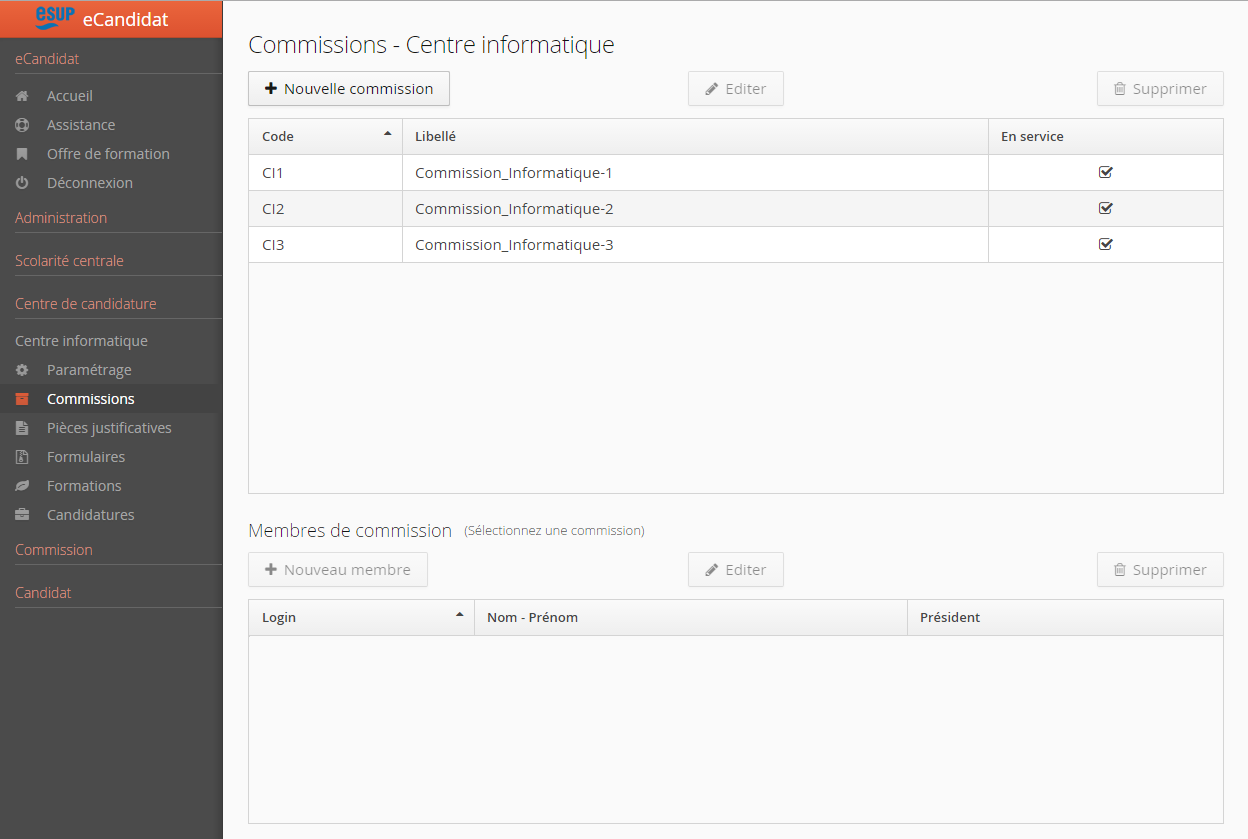The height and width of the screenshot is (839, 1248).
Task: Toggle En service checkbox for CI3
Action: coord(1105,244)
